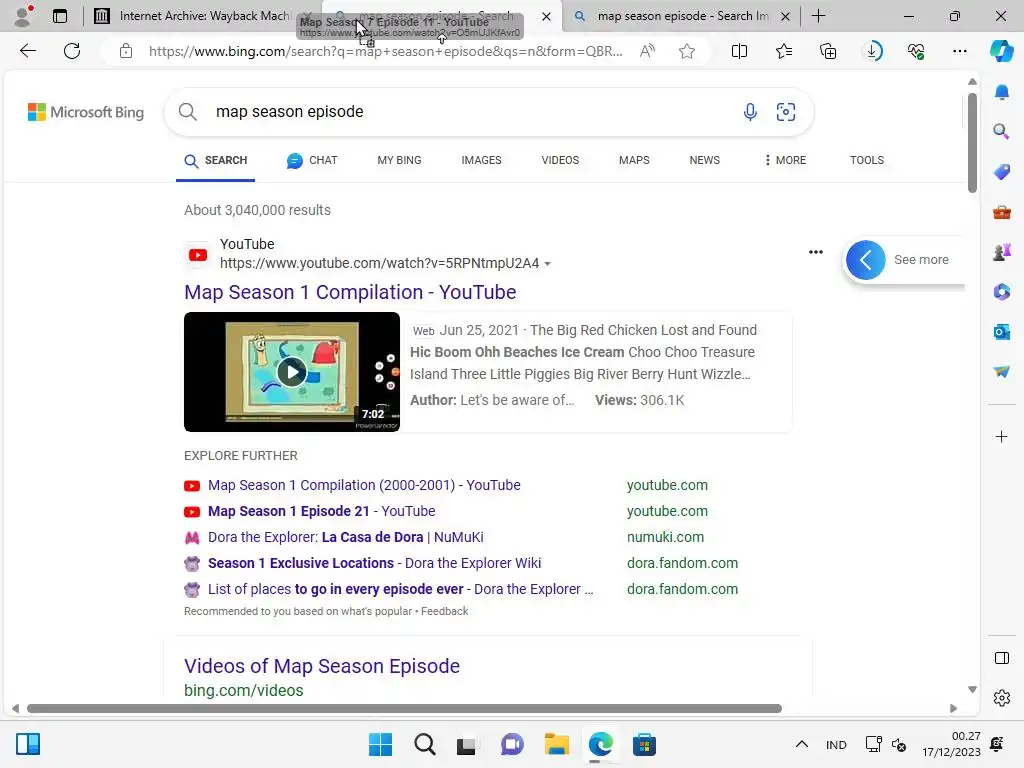Refresh the current page
Screen dimensions: 1024x768
[72, 51]
